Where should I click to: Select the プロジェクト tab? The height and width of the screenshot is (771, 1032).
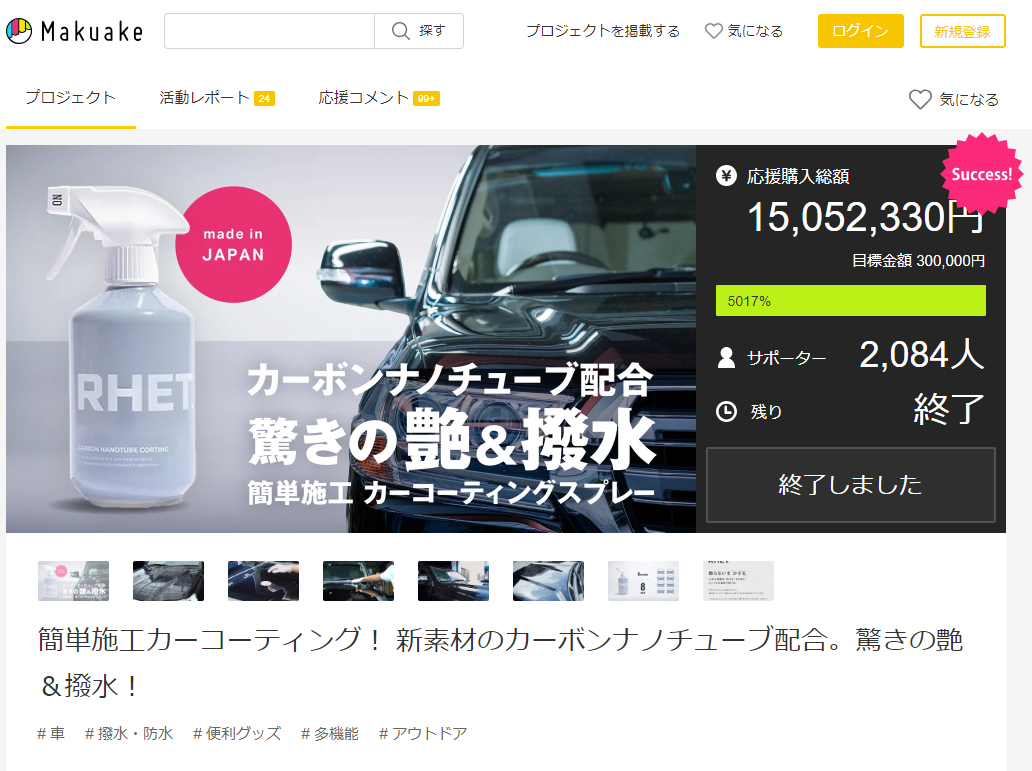point(70,98)
